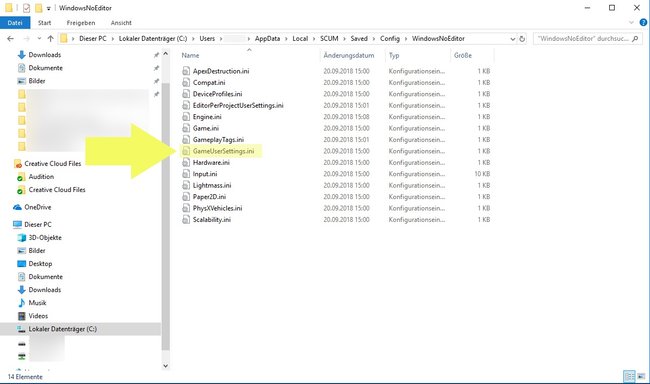
Task: Open OneDrive in navigation pane
Action: (38, 207)
